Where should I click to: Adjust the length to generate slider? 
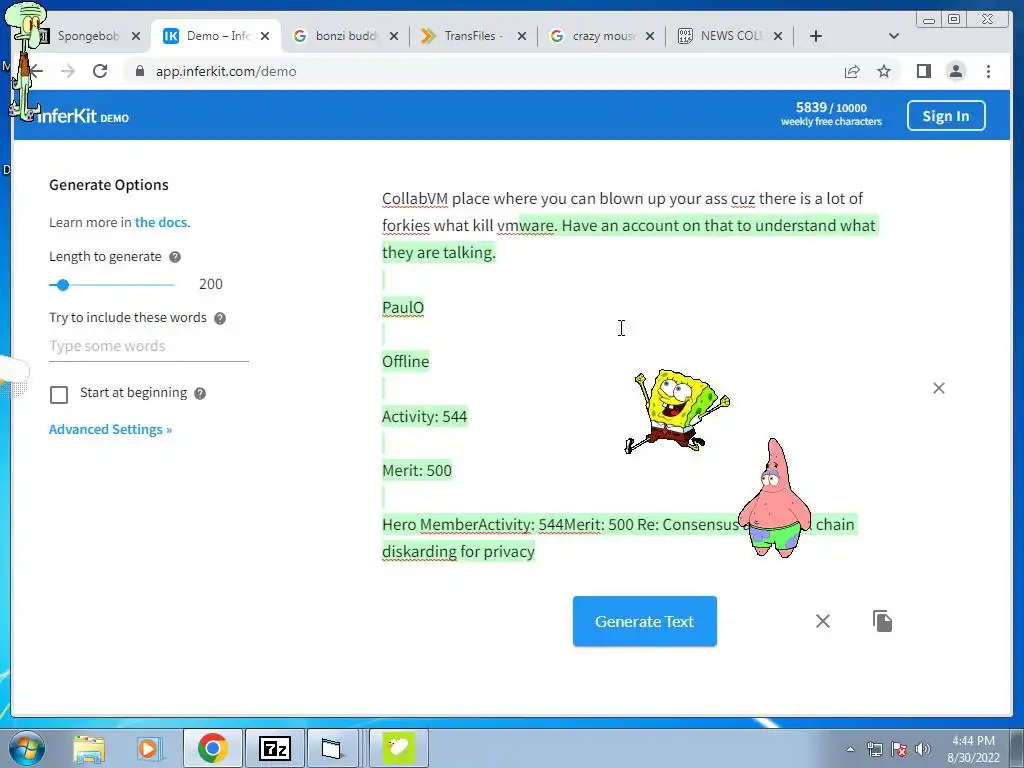63,285
